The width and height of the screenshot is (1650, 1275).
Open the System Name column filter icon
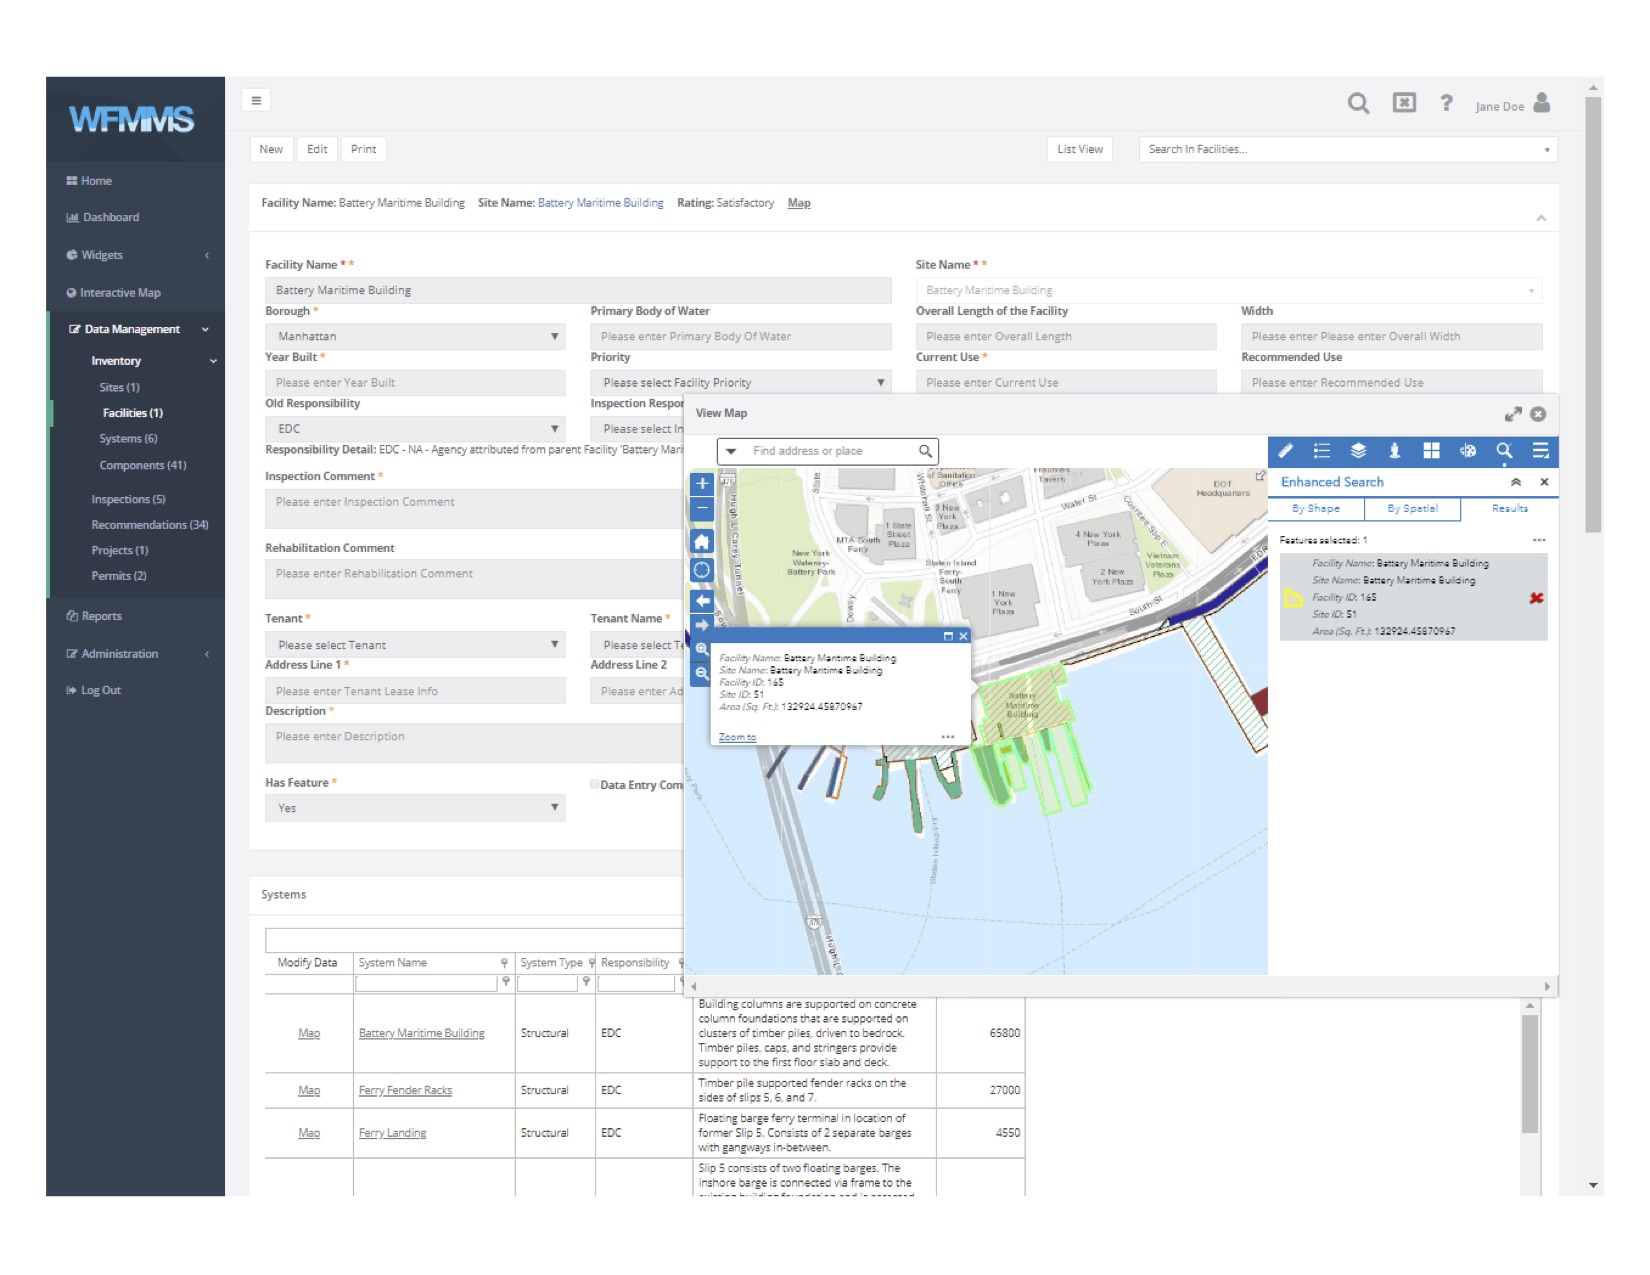click(504, 963)
